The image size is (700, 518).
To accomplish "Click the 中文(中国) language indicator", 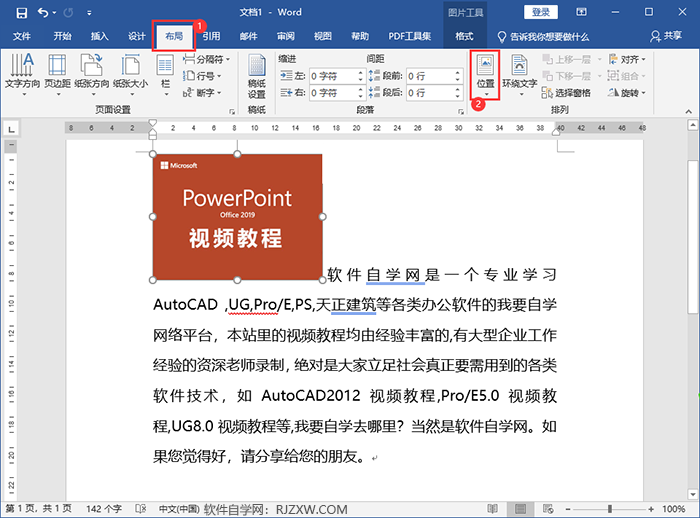I will click(179, 509).
